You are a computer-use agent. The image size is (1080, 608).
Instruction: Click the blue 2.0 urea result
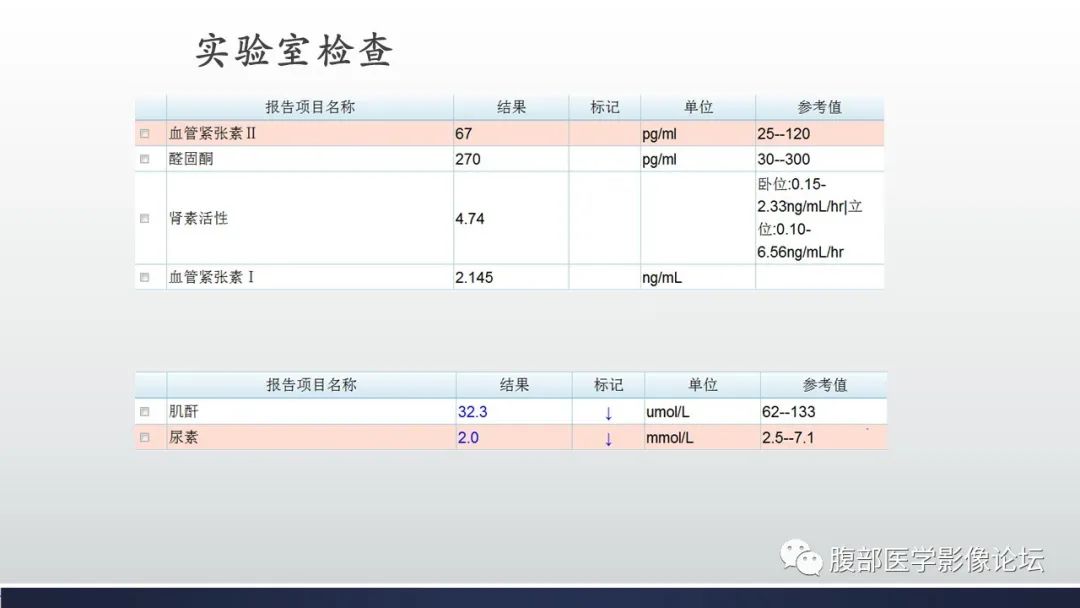pyautogui.click(x=468, y=437)
